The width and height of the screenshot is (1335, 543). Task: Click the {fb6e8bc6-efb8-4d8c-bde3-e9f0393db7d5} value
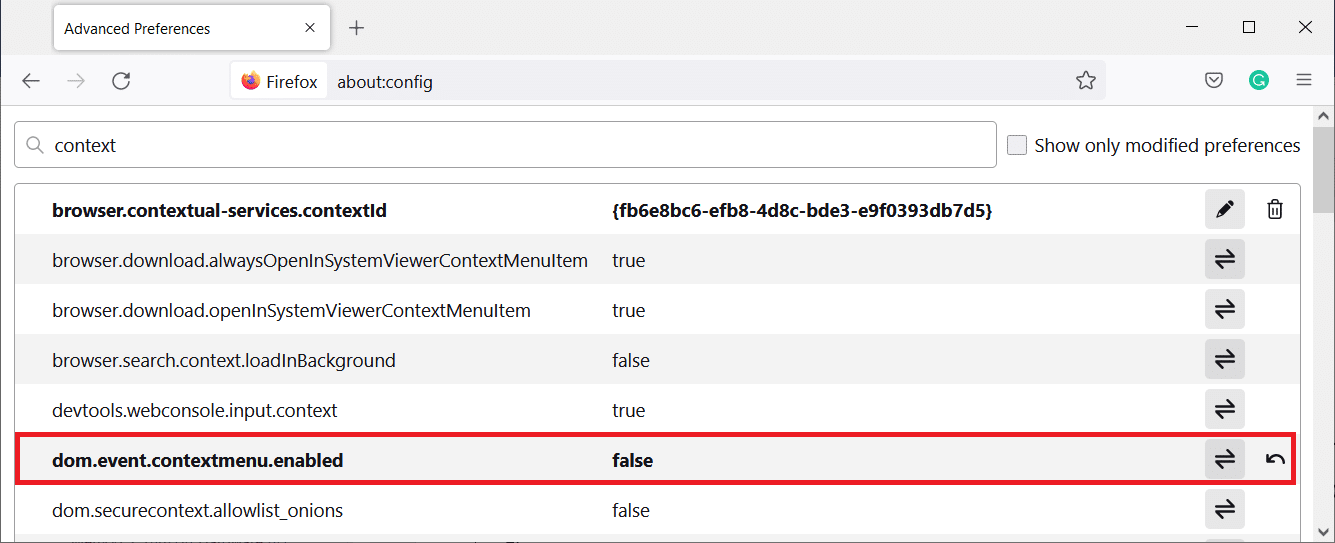(x=802, y=211)
